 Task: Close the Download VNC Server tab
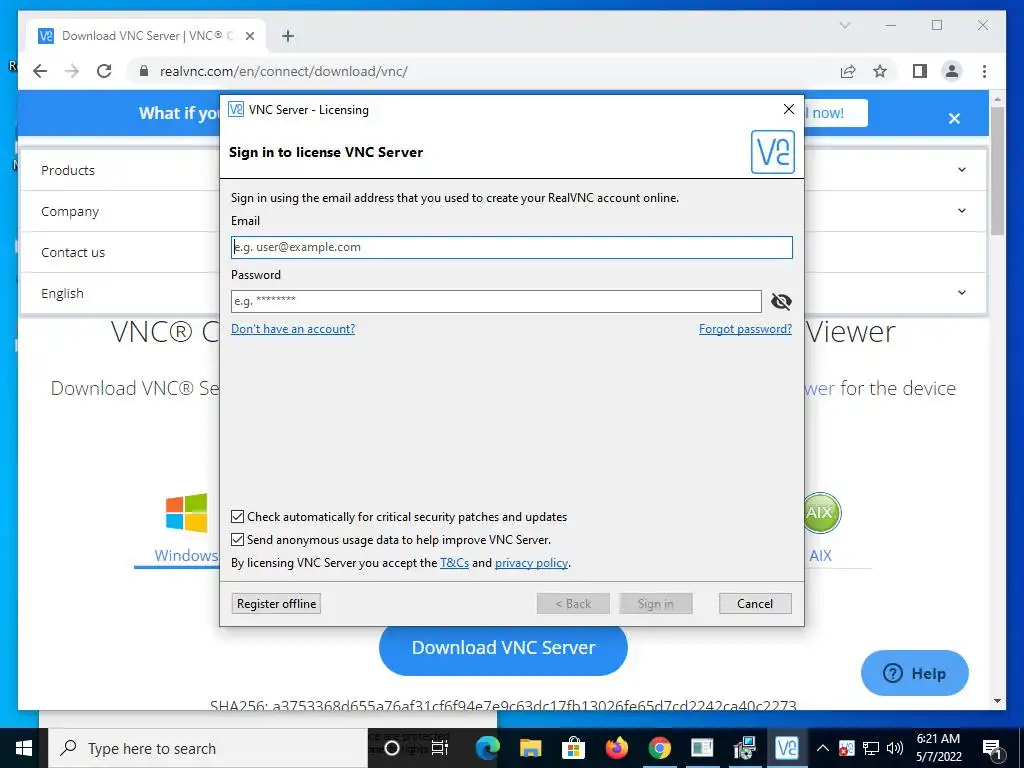tap(249, 36)
